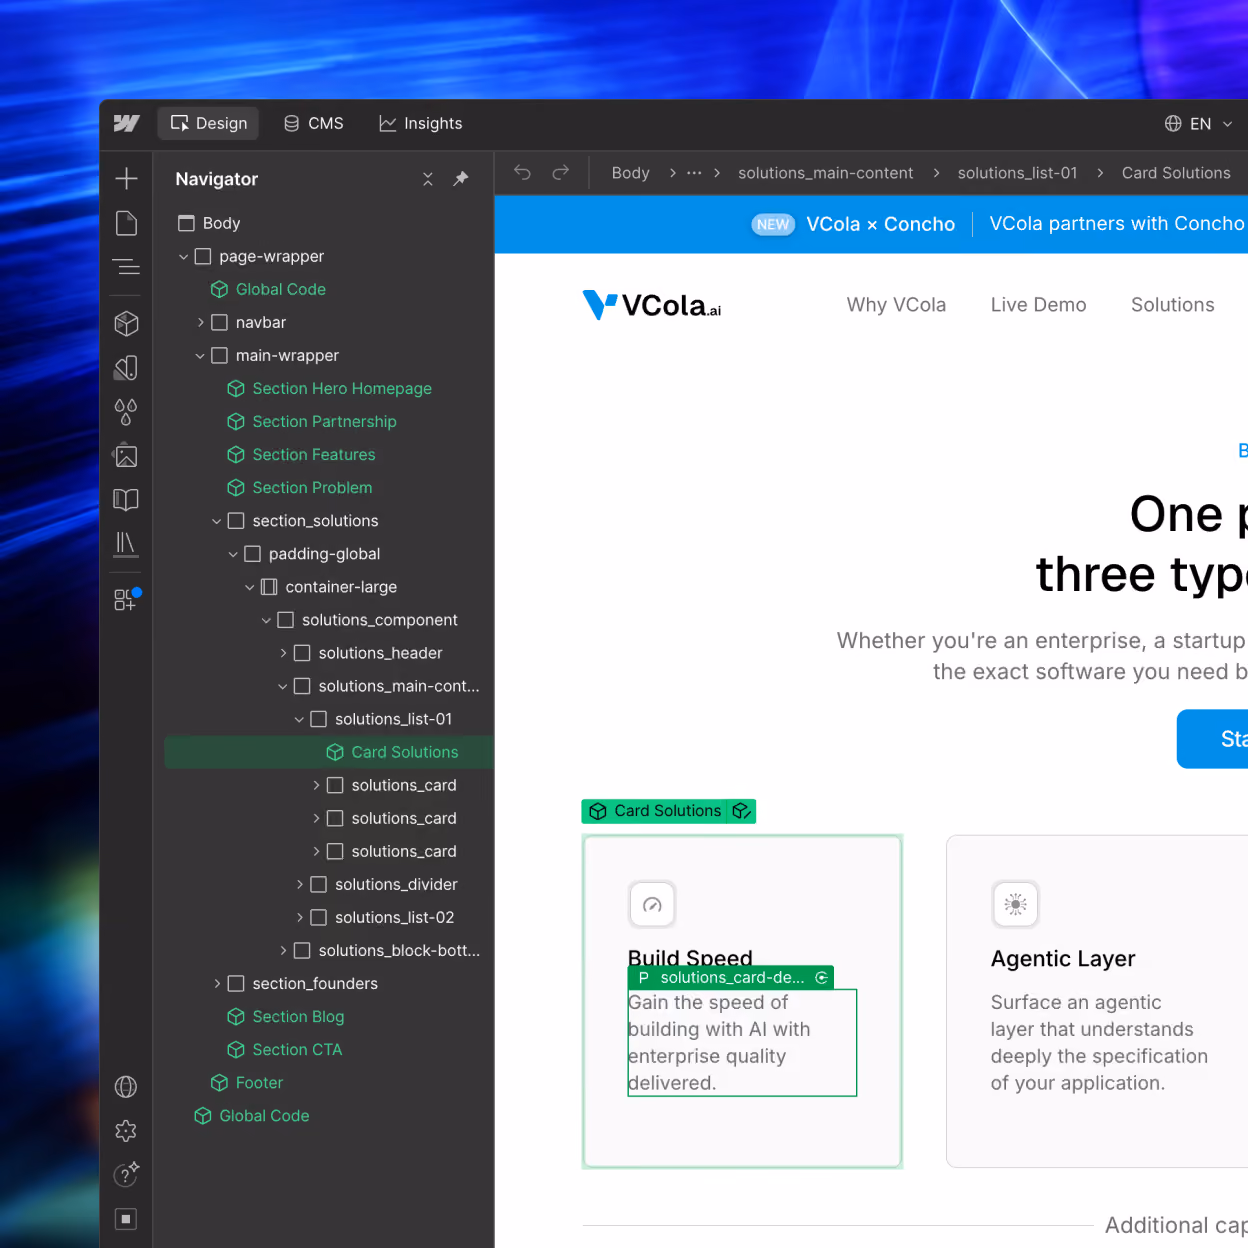
Task: Redo the last action
Action: (561, 172)
